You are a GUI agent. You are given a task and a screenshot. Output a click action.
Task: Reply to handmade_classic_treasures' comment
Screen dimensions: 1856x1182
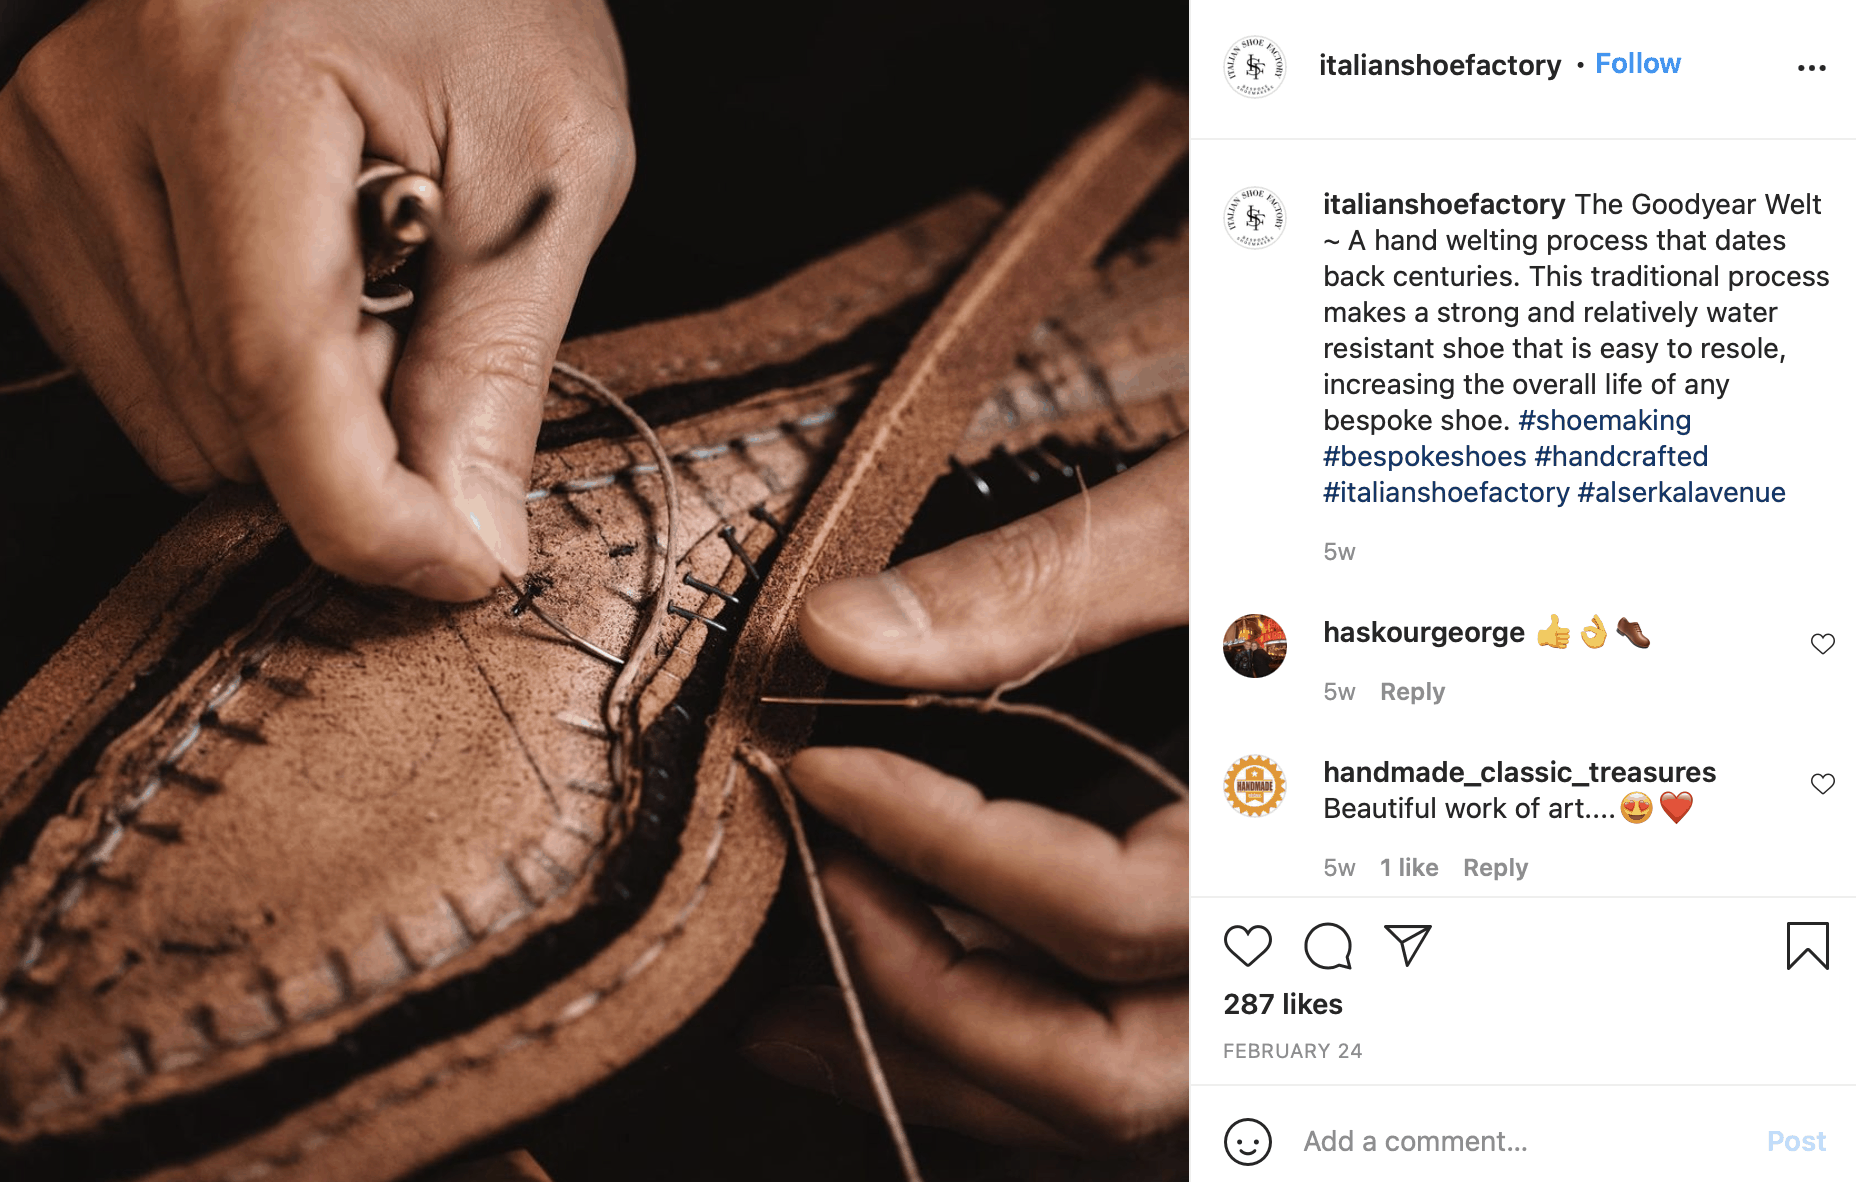click(1495, 868)
